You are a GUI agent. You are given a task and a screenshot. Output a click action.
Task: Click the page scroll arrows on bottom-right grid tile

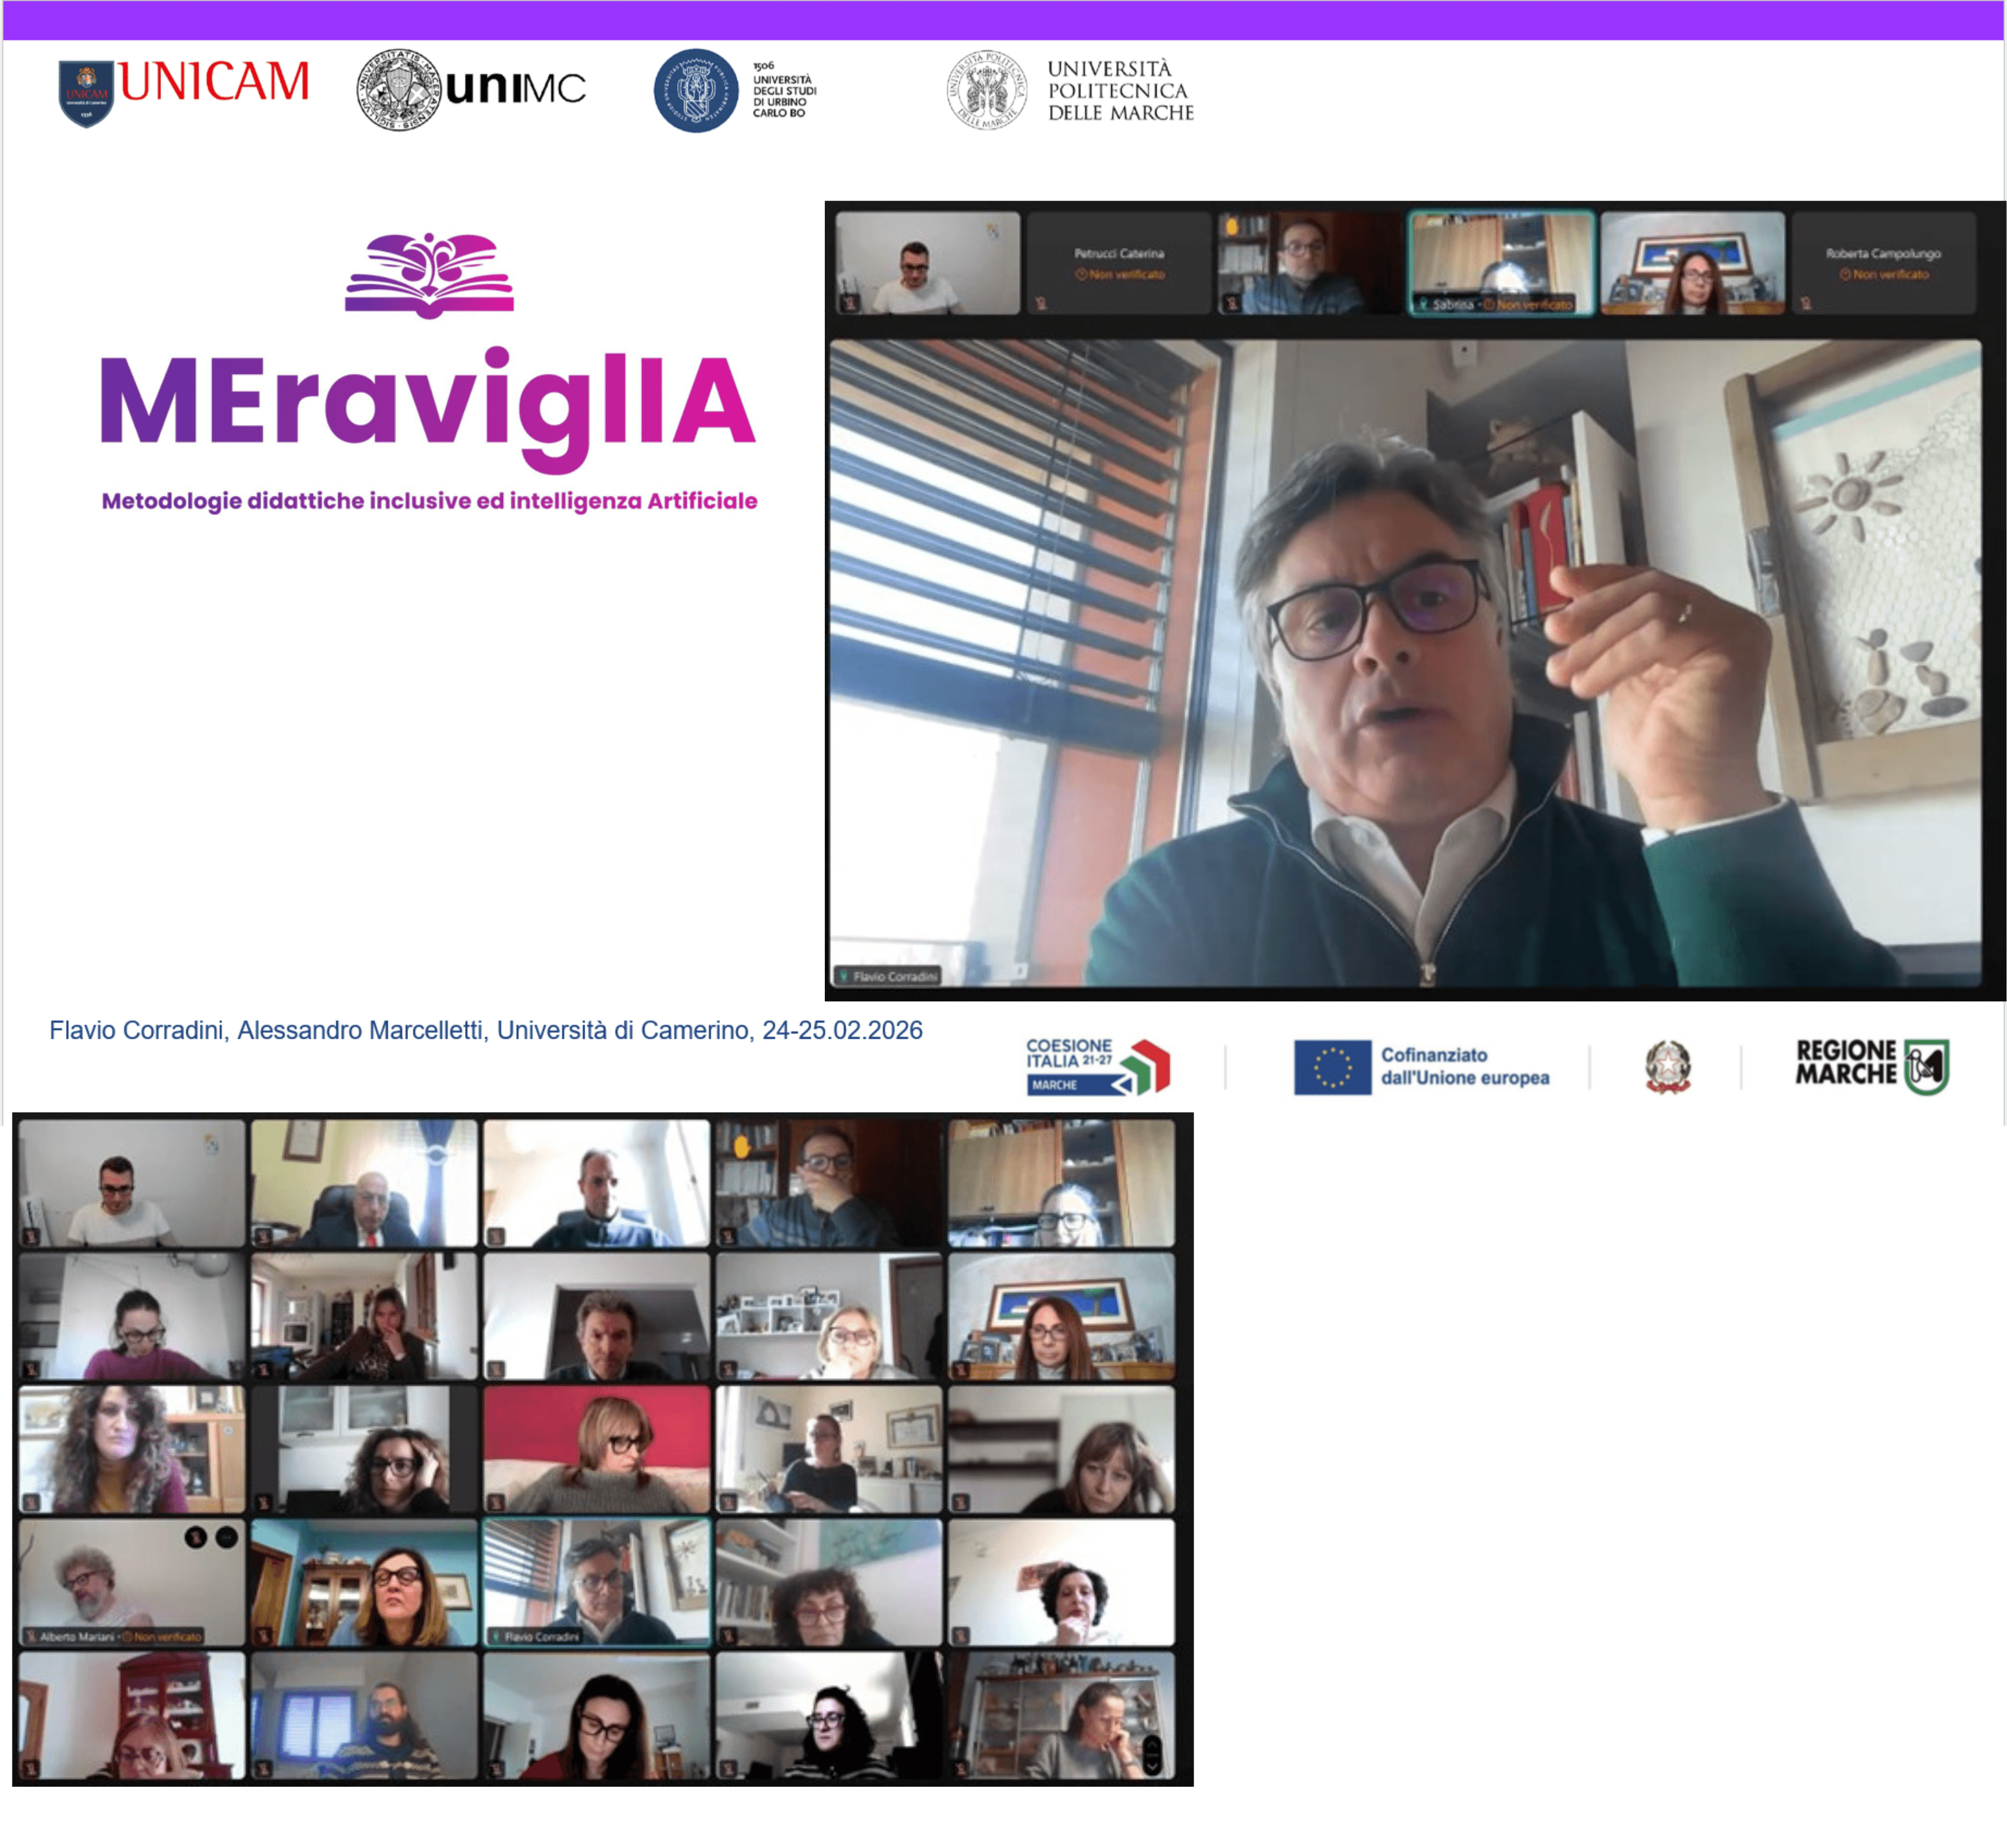click(x=1152, y=1755)
